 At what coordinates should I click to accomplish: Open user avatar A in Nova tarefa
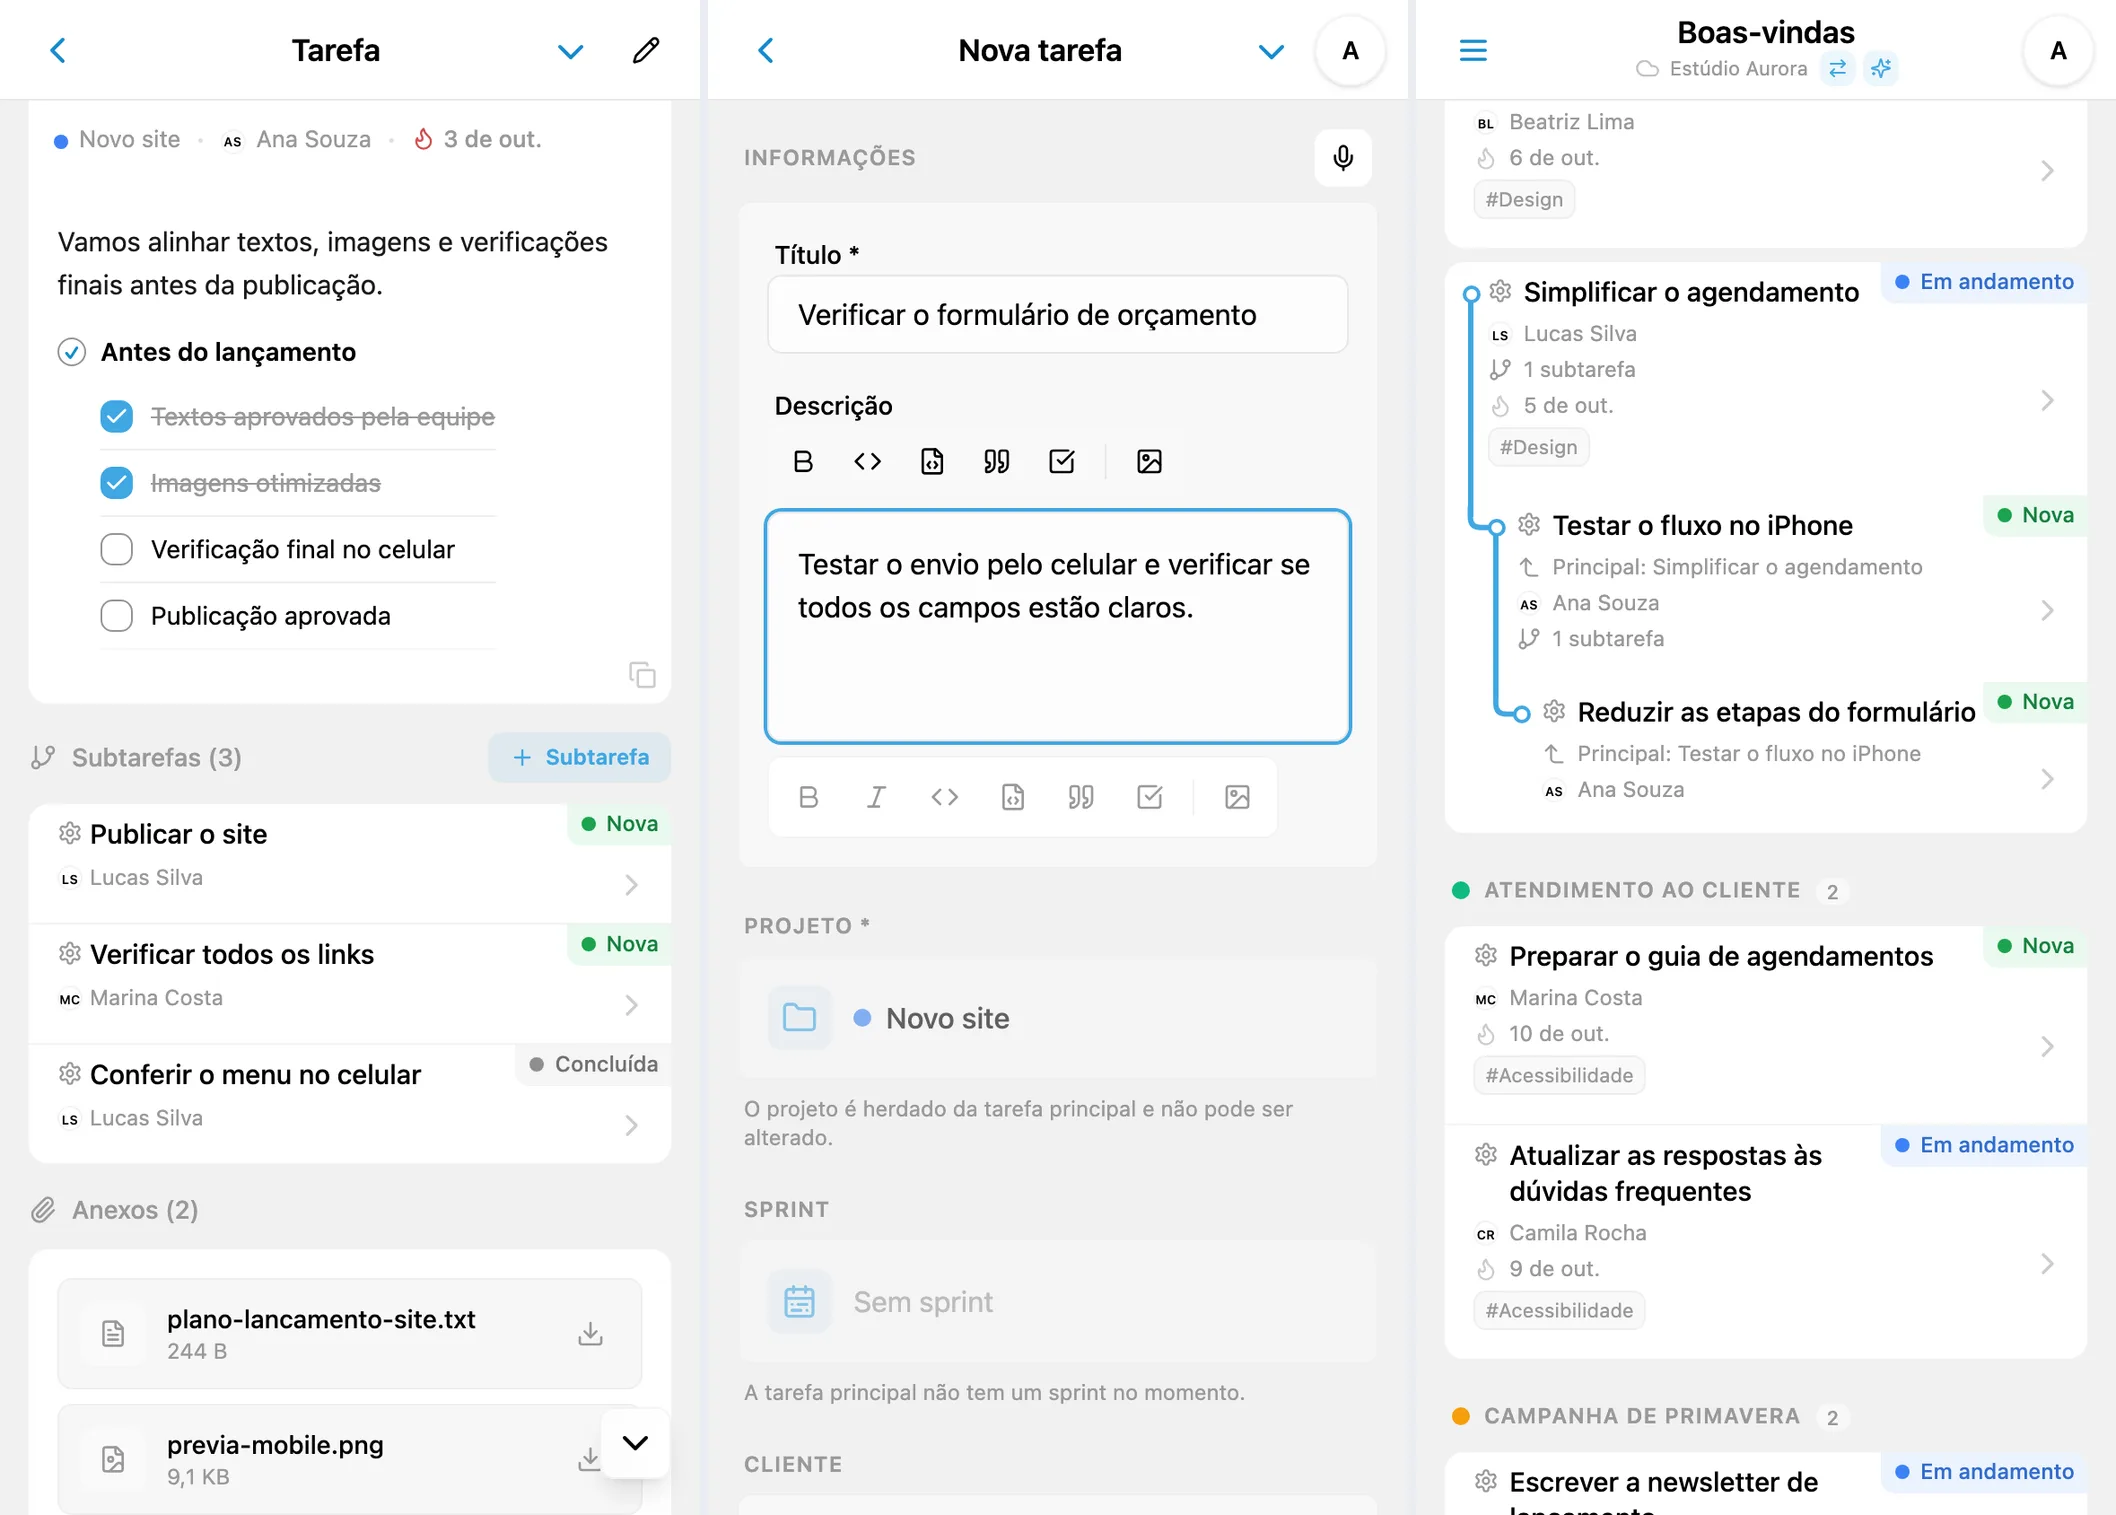coord(1350,51)
